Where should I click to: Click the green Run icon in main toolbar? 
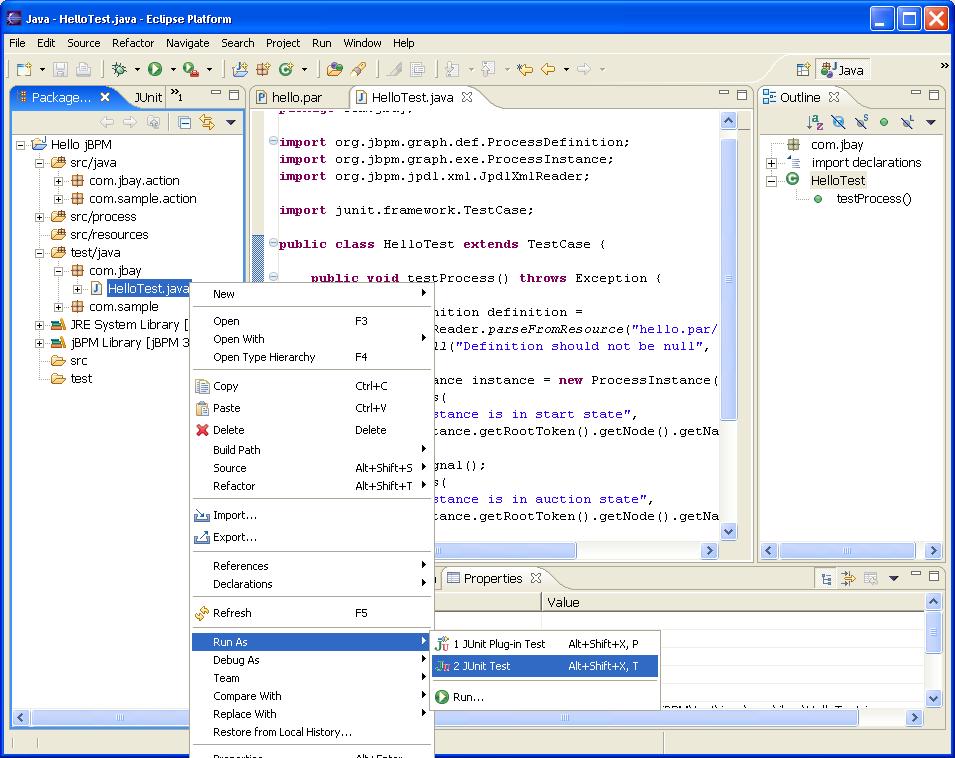click(x=155, y=69)
